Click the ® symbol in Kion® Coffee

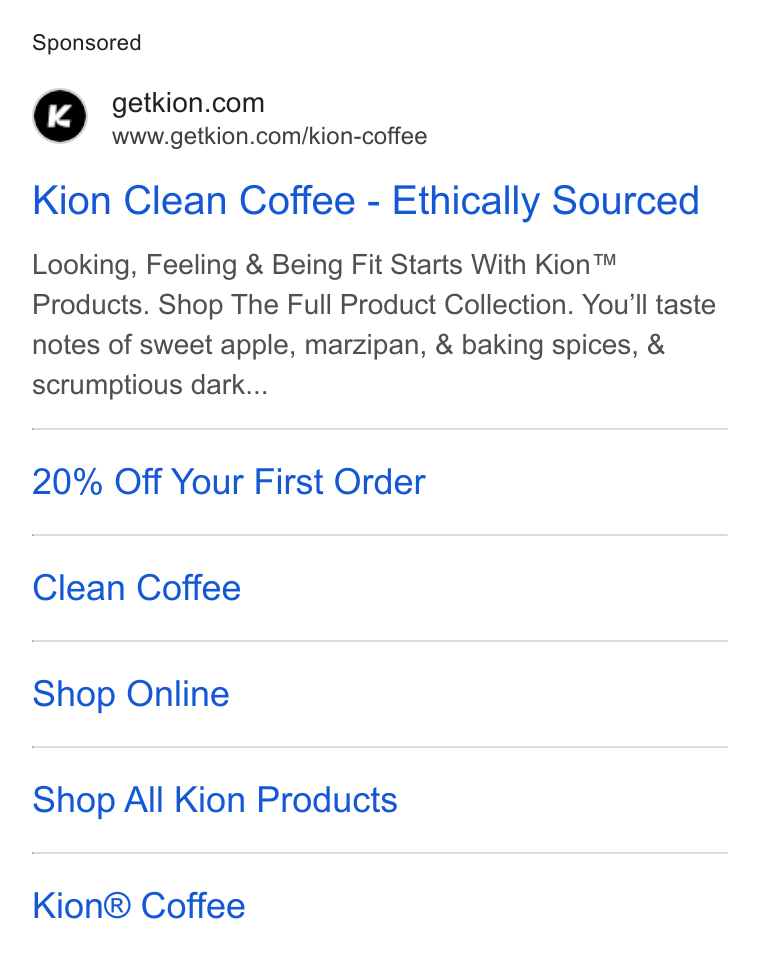point(117,905)
